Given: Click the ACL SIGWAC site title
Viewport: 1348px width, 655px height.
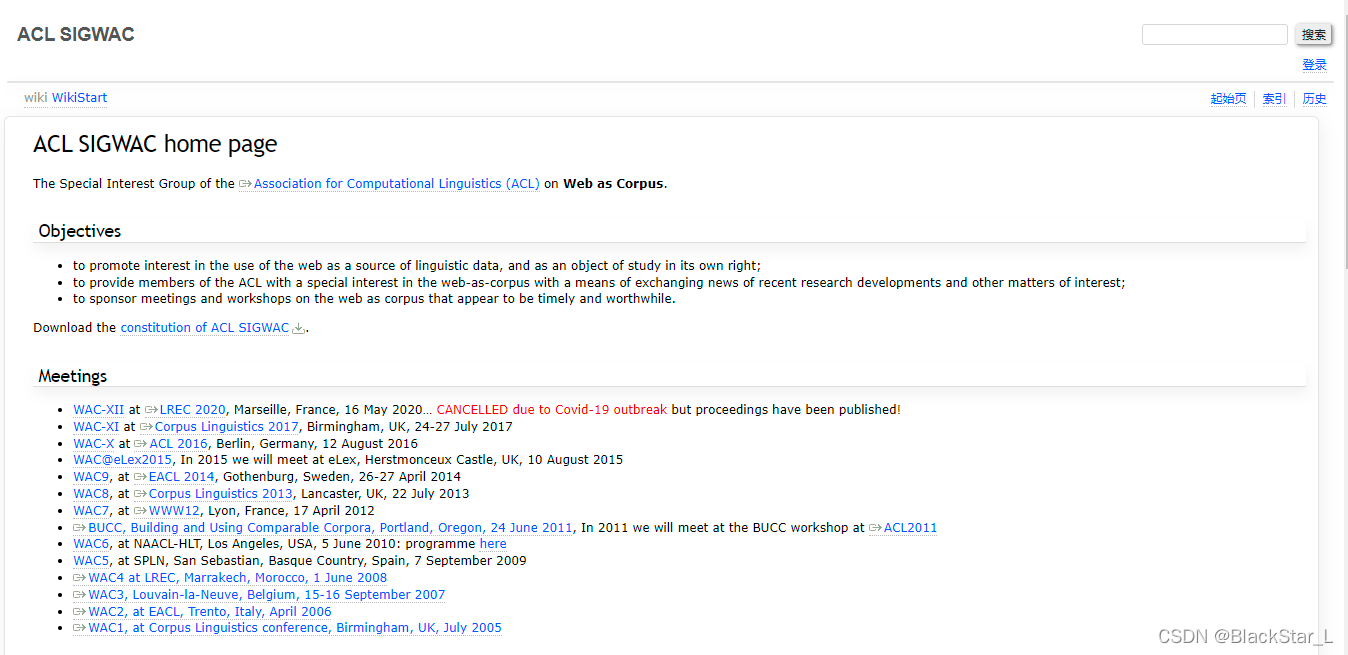Looking at the screenshot, I should tap(76, 35).
